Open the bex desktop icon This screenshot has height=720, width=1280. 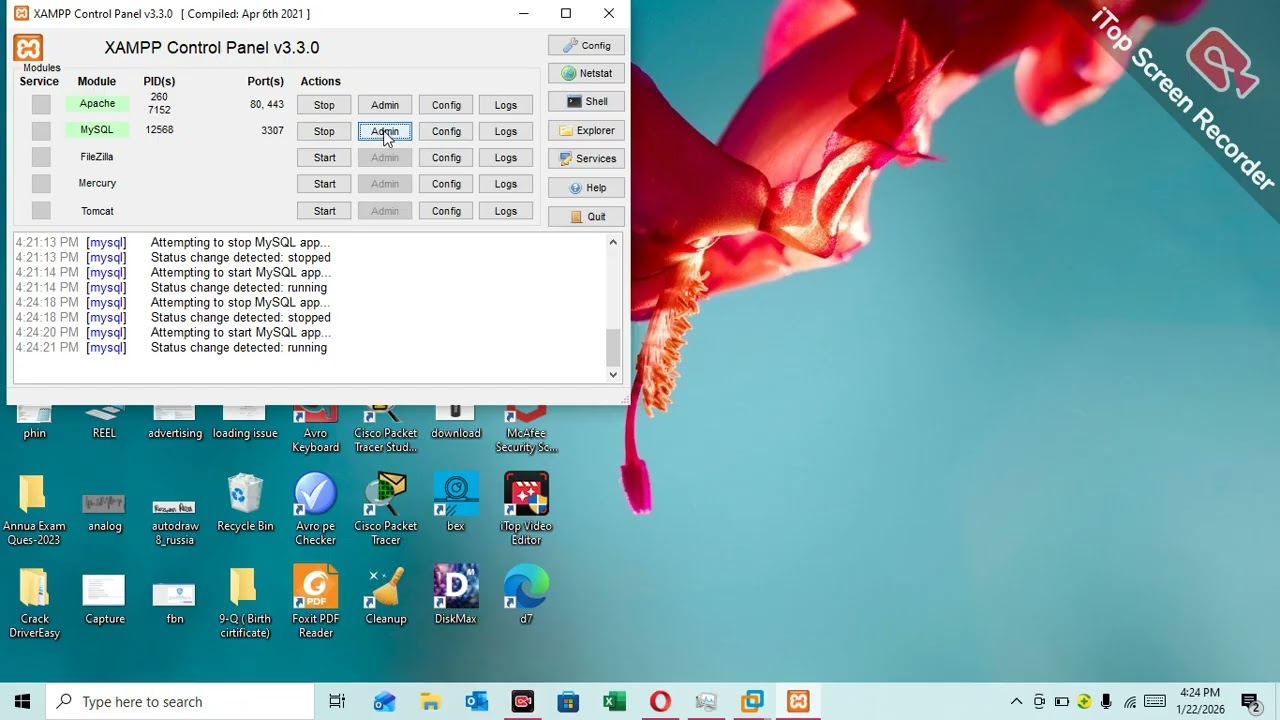click(456, 503)
